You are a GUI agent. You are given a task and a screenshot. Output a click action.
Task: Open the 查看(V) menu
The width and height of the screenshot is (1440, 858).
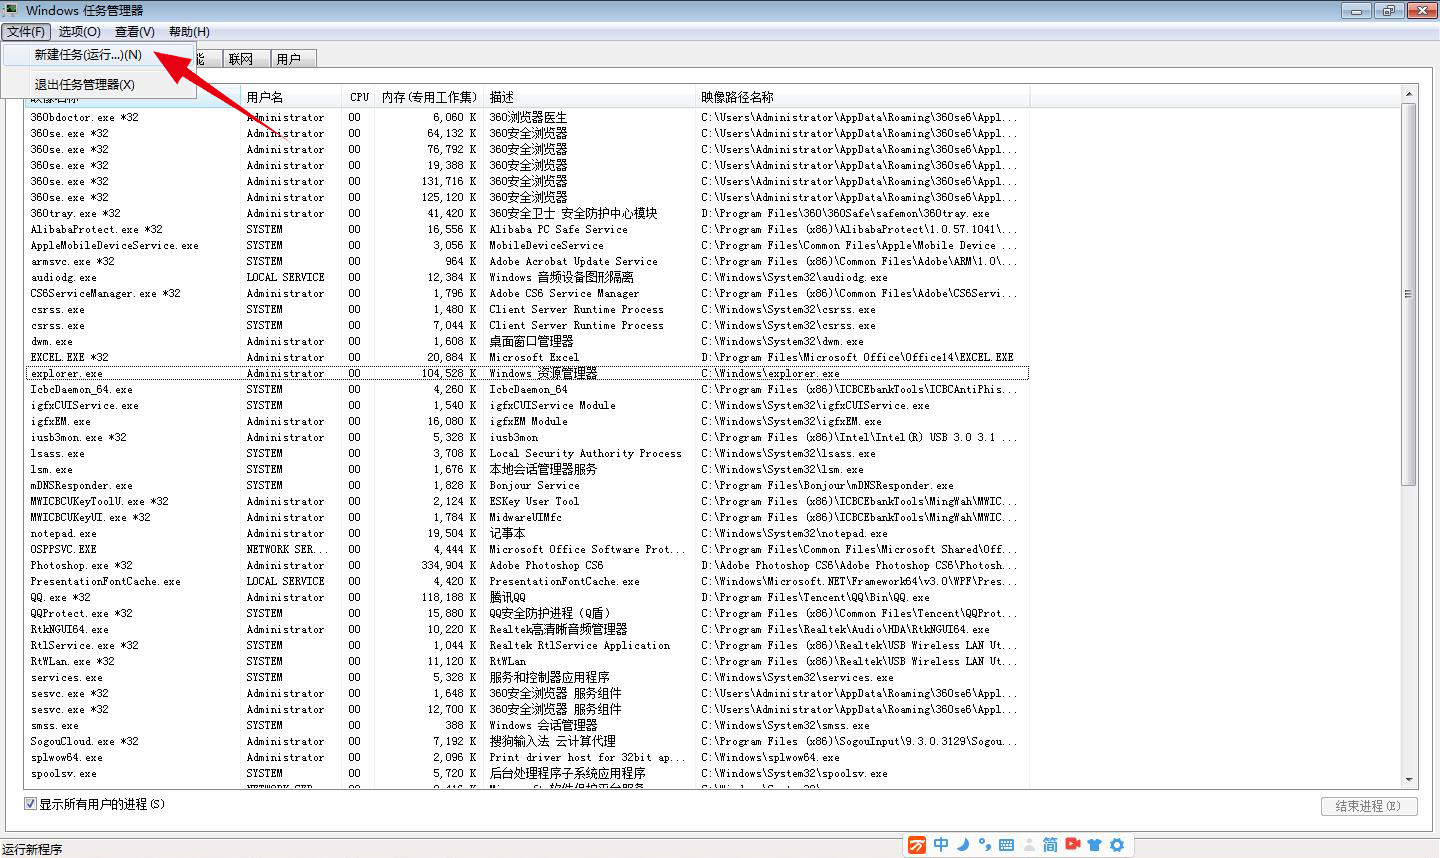(x=134, y=32)
